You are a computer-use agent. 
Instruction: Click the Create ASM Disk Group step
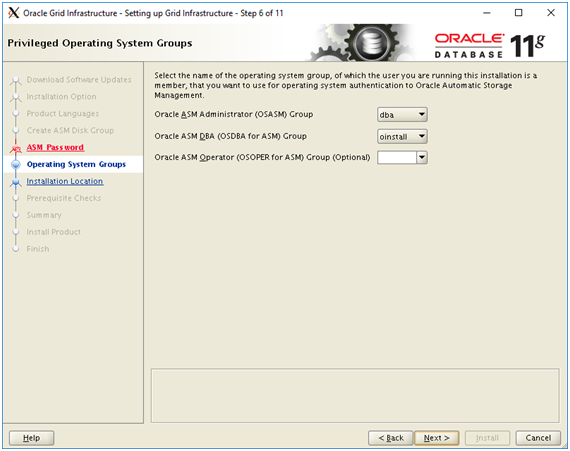[x=70, y=130]
